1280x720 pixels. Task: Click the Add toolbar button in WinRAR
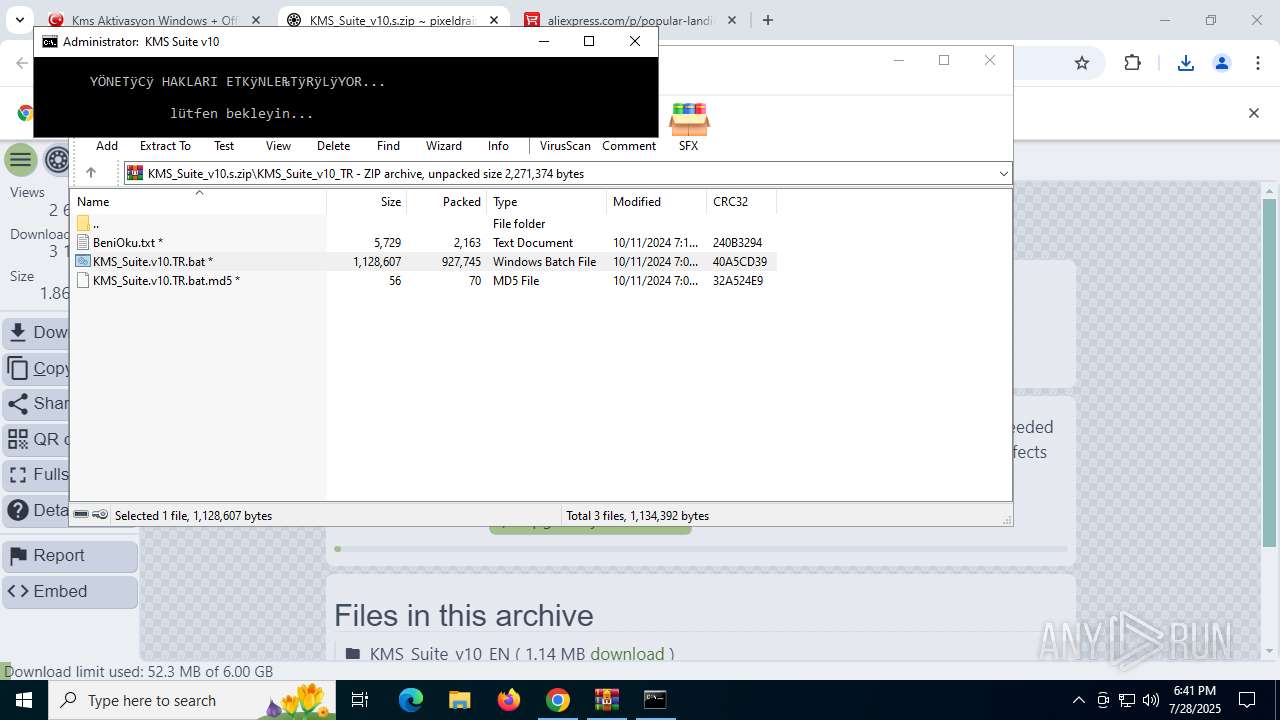(107, 146)
